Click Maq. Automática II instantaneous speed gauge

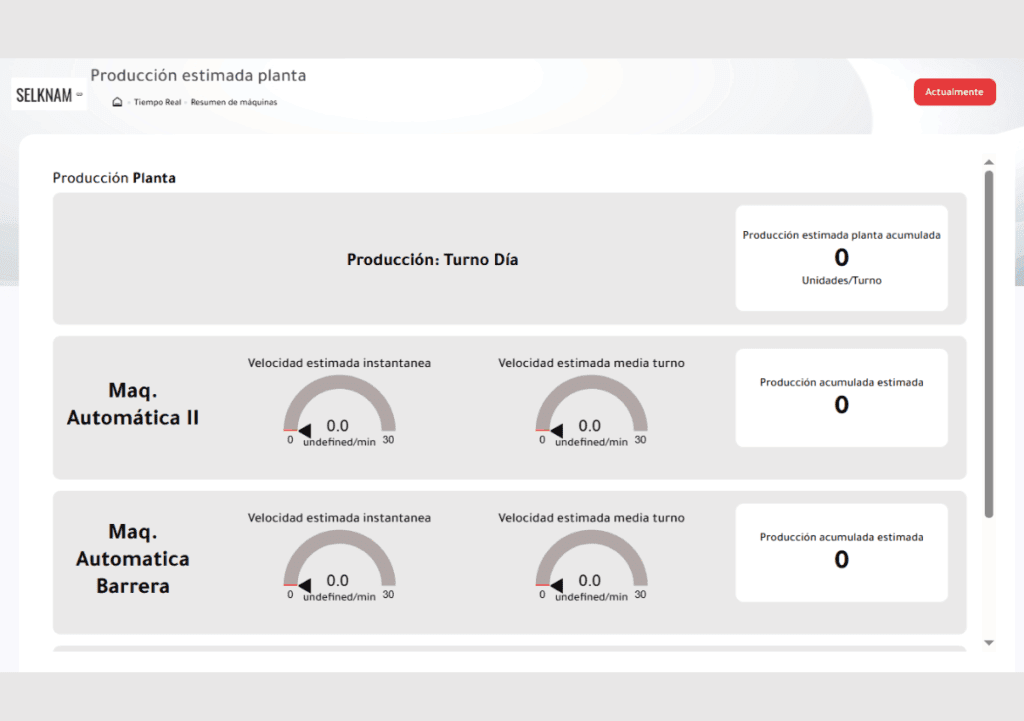tap(339, 410)
